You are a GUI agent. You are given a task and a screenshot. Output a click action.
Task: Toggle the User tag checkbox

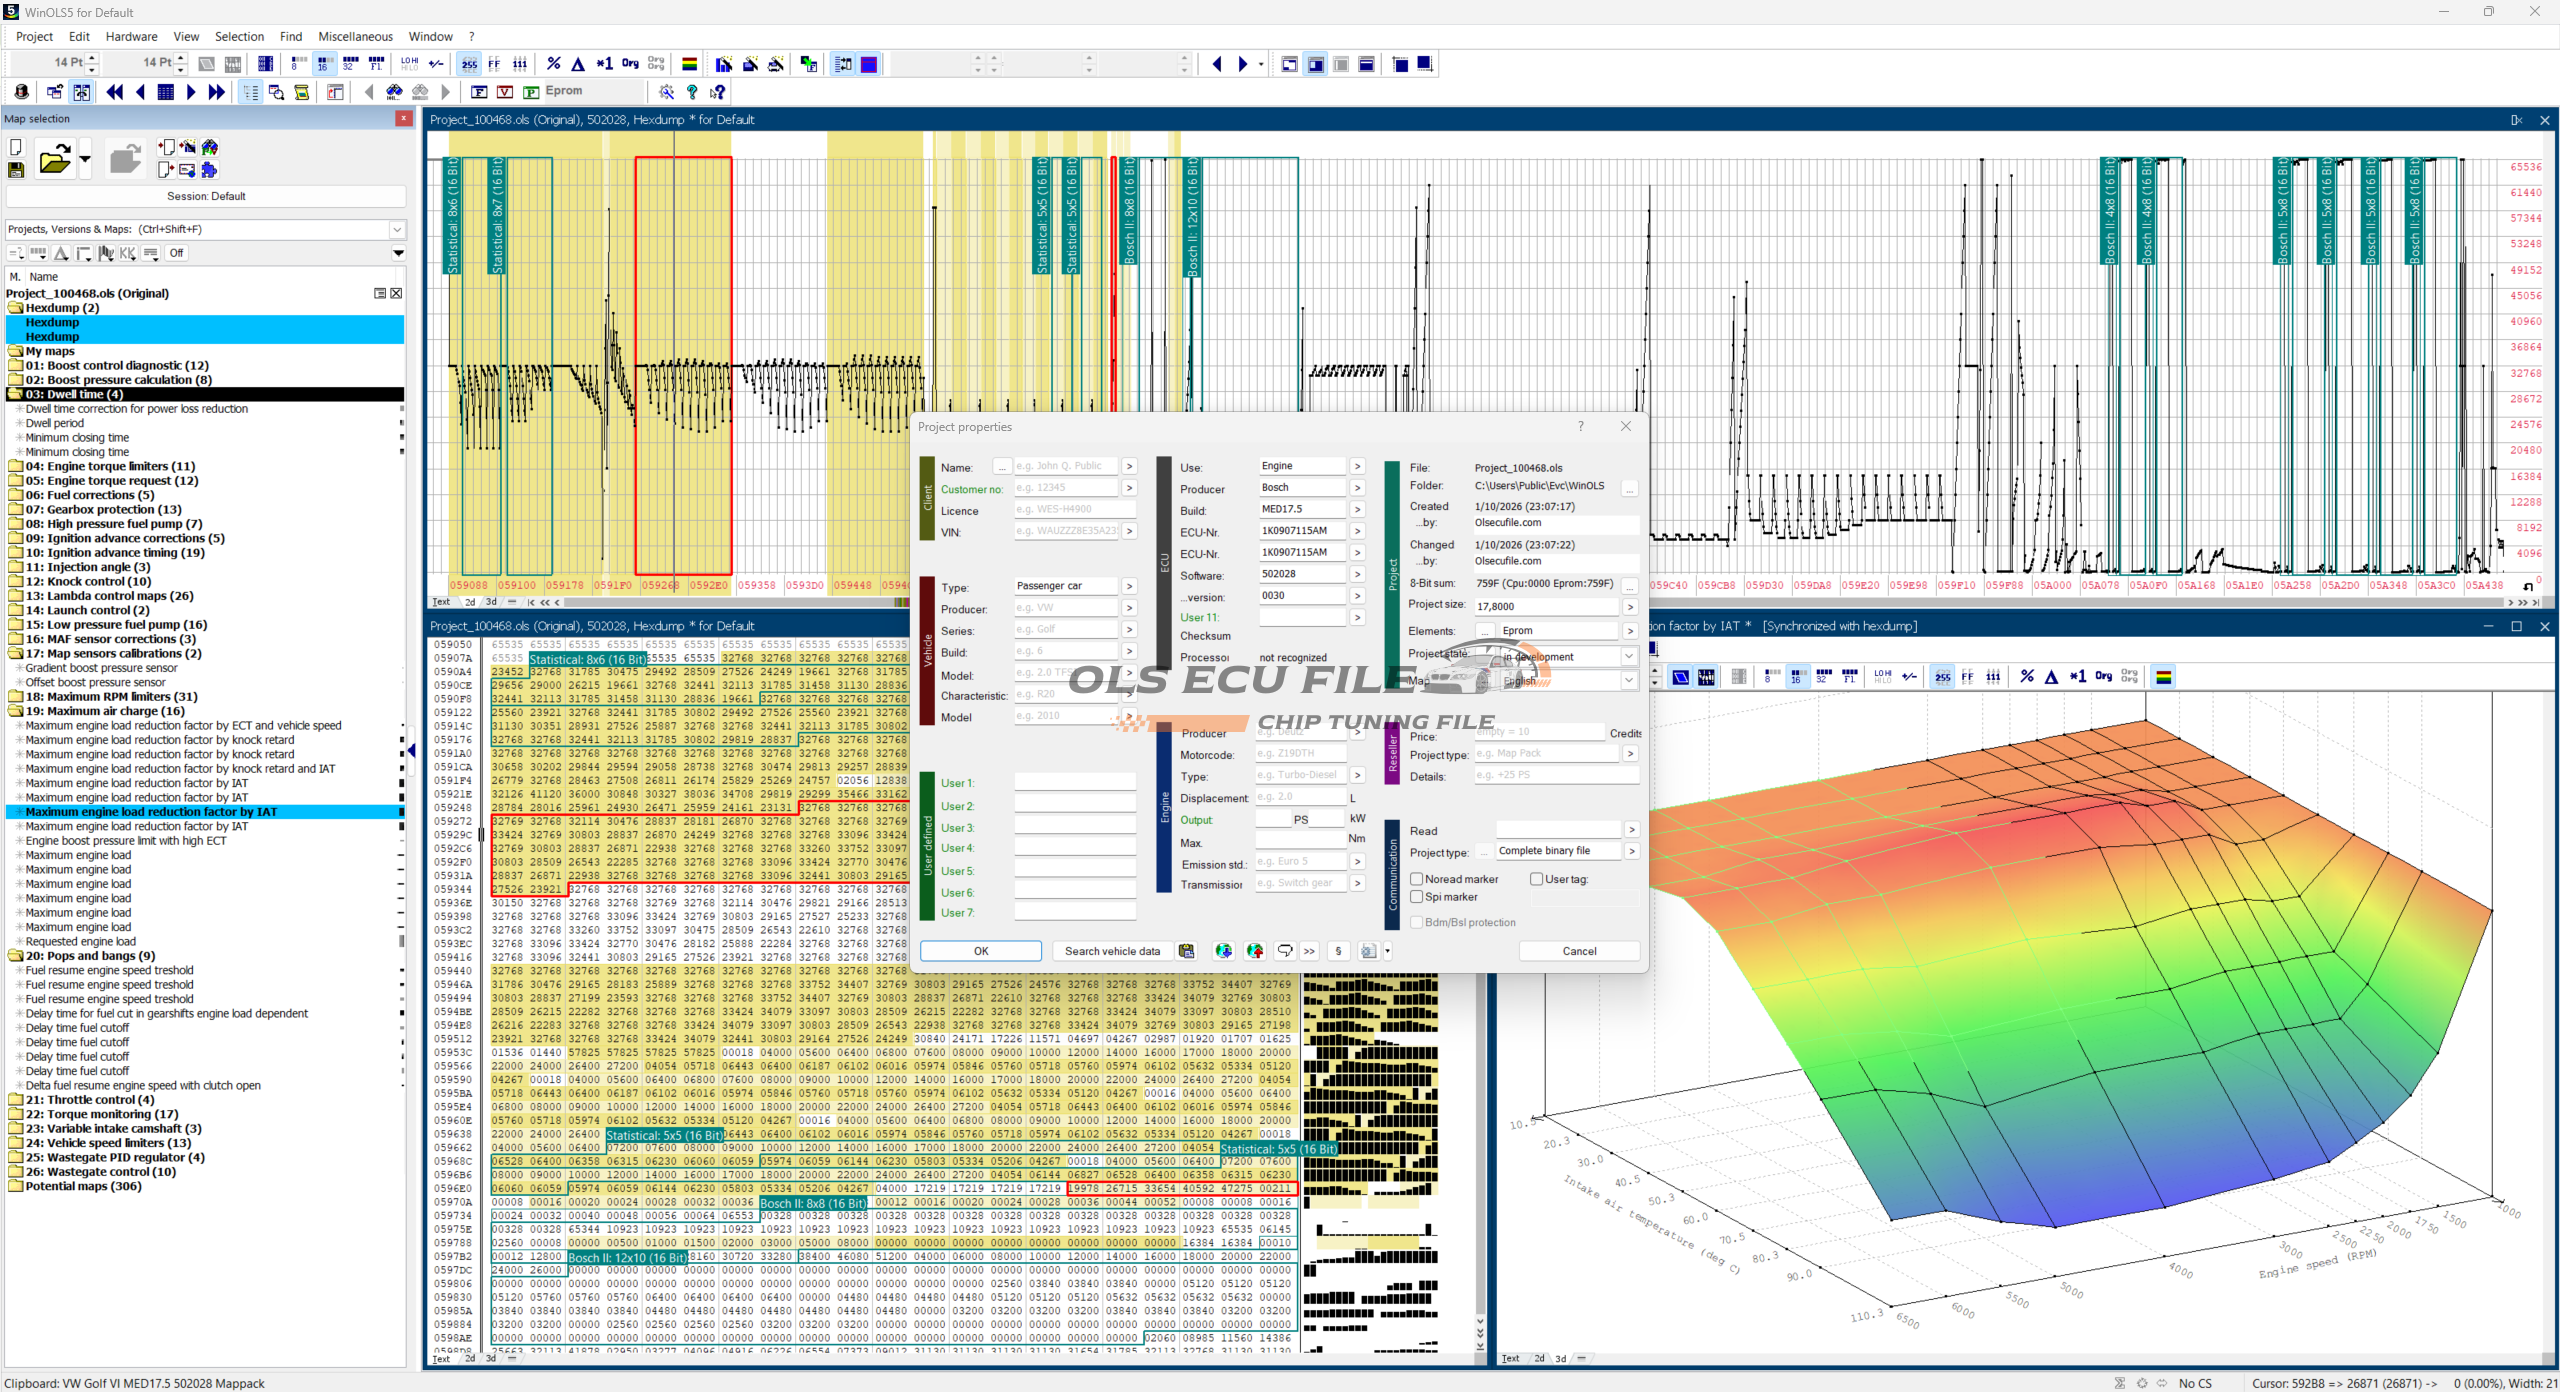[x=1537, y=879]
